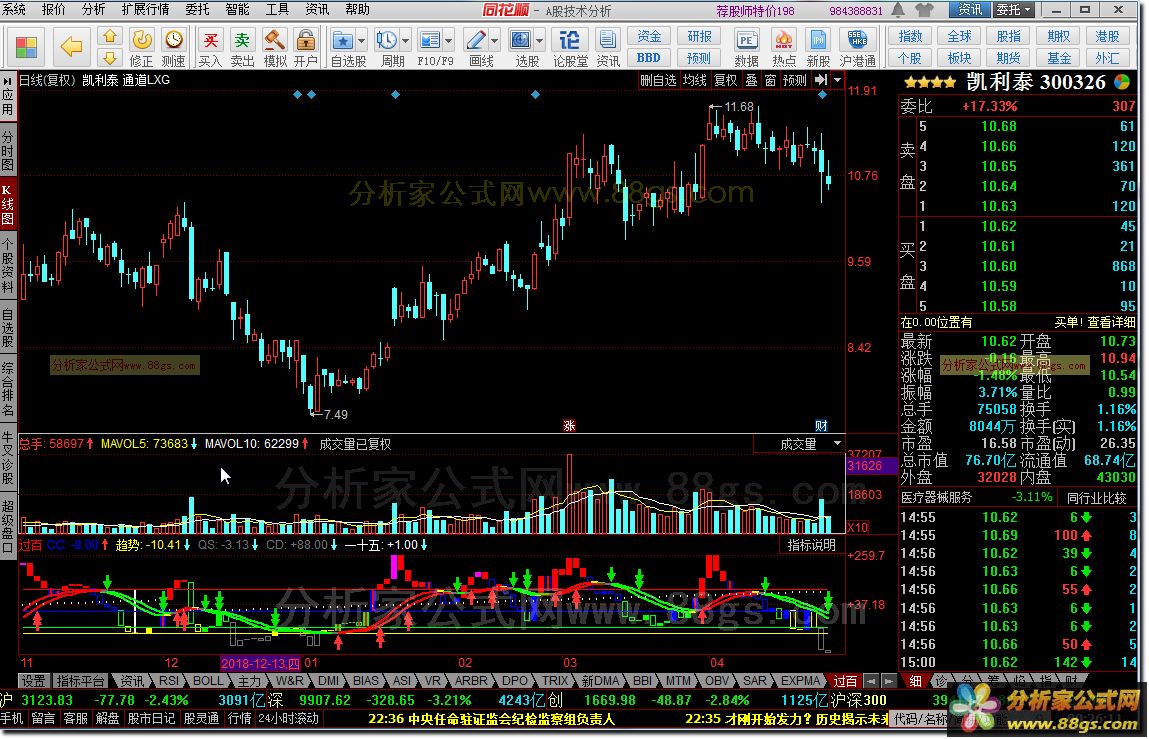1149x739 pixels.
Task: Click the pie chart icon beside 300326
Action: point(1123,81)
